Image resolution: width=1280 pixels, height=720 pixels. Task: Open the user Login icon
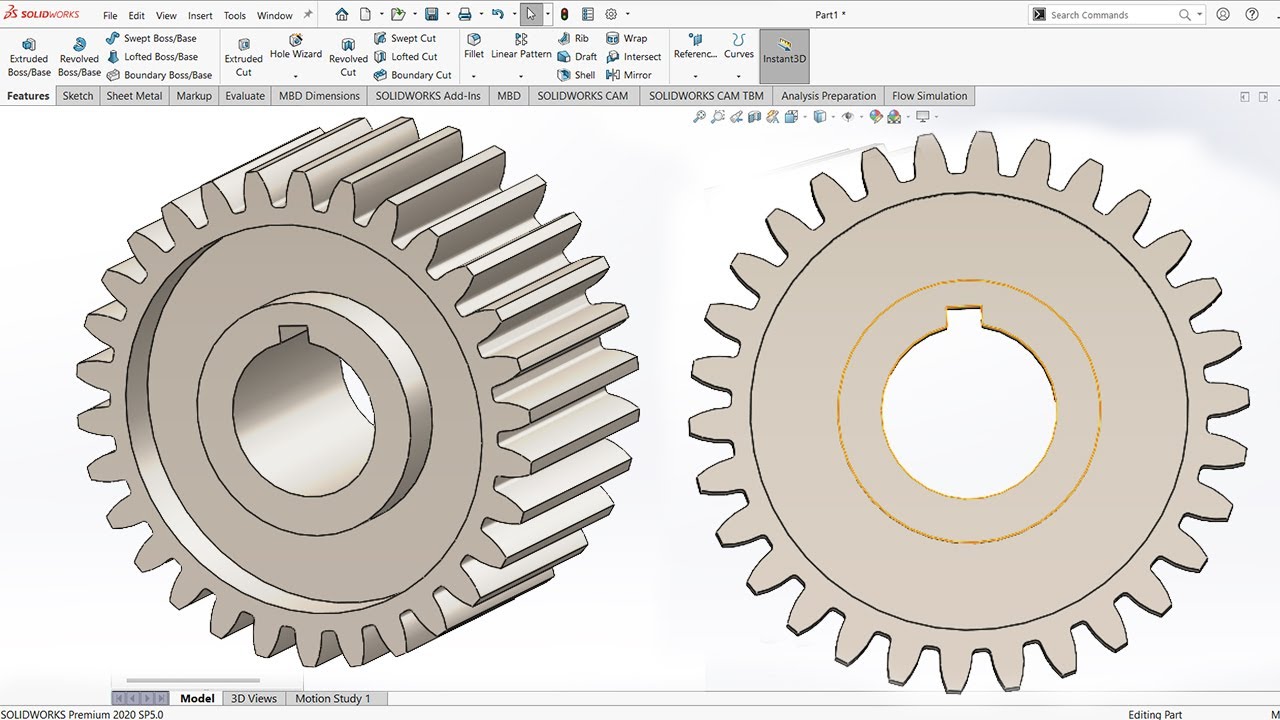coord(1224,14)
